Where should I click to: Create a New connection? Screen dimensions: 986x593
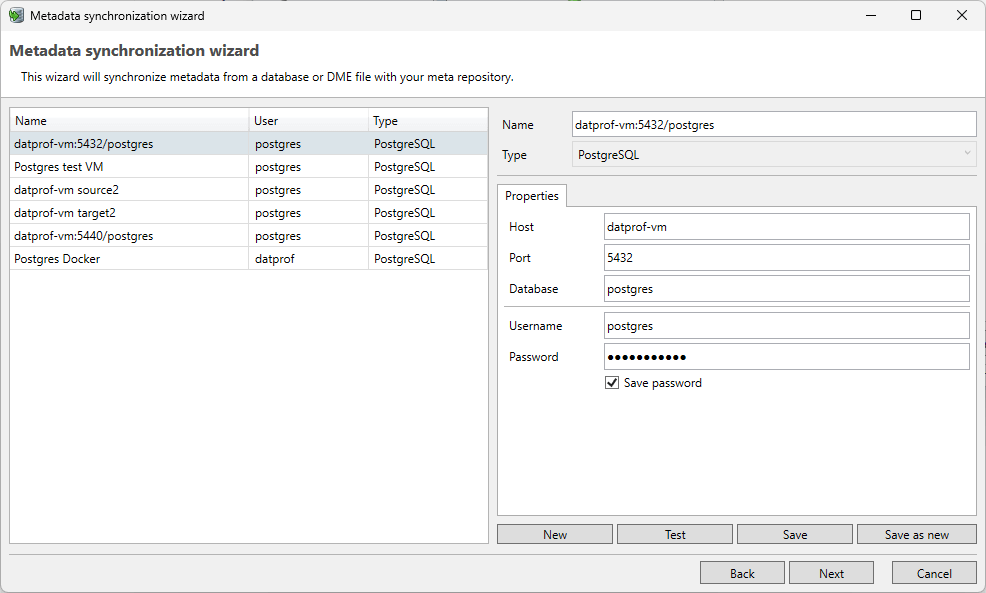click(554, 533)
